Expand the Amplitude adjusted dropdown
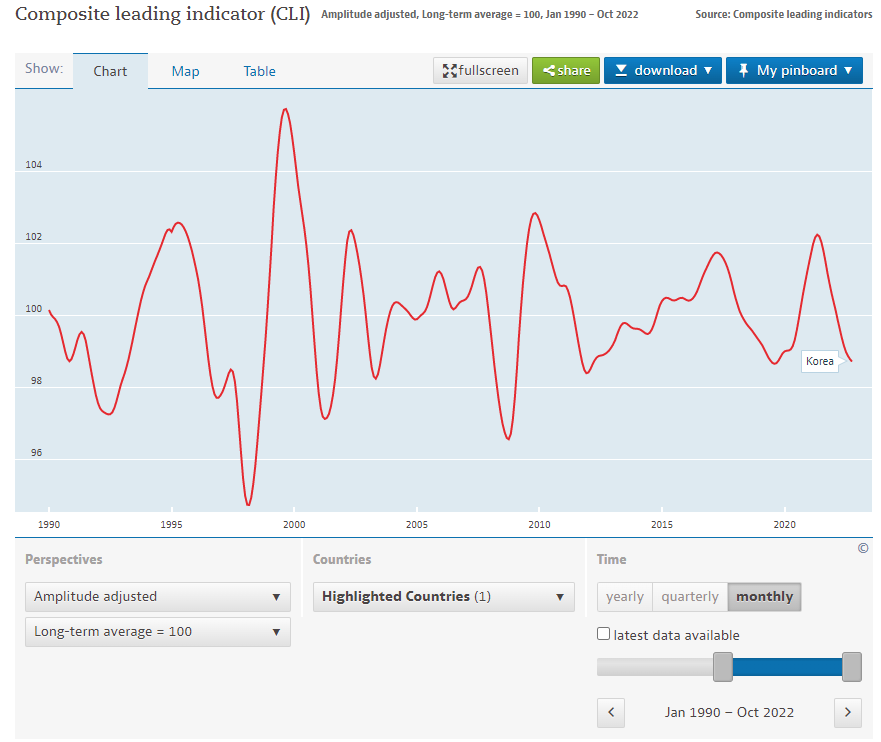 [x=157, y=597]
